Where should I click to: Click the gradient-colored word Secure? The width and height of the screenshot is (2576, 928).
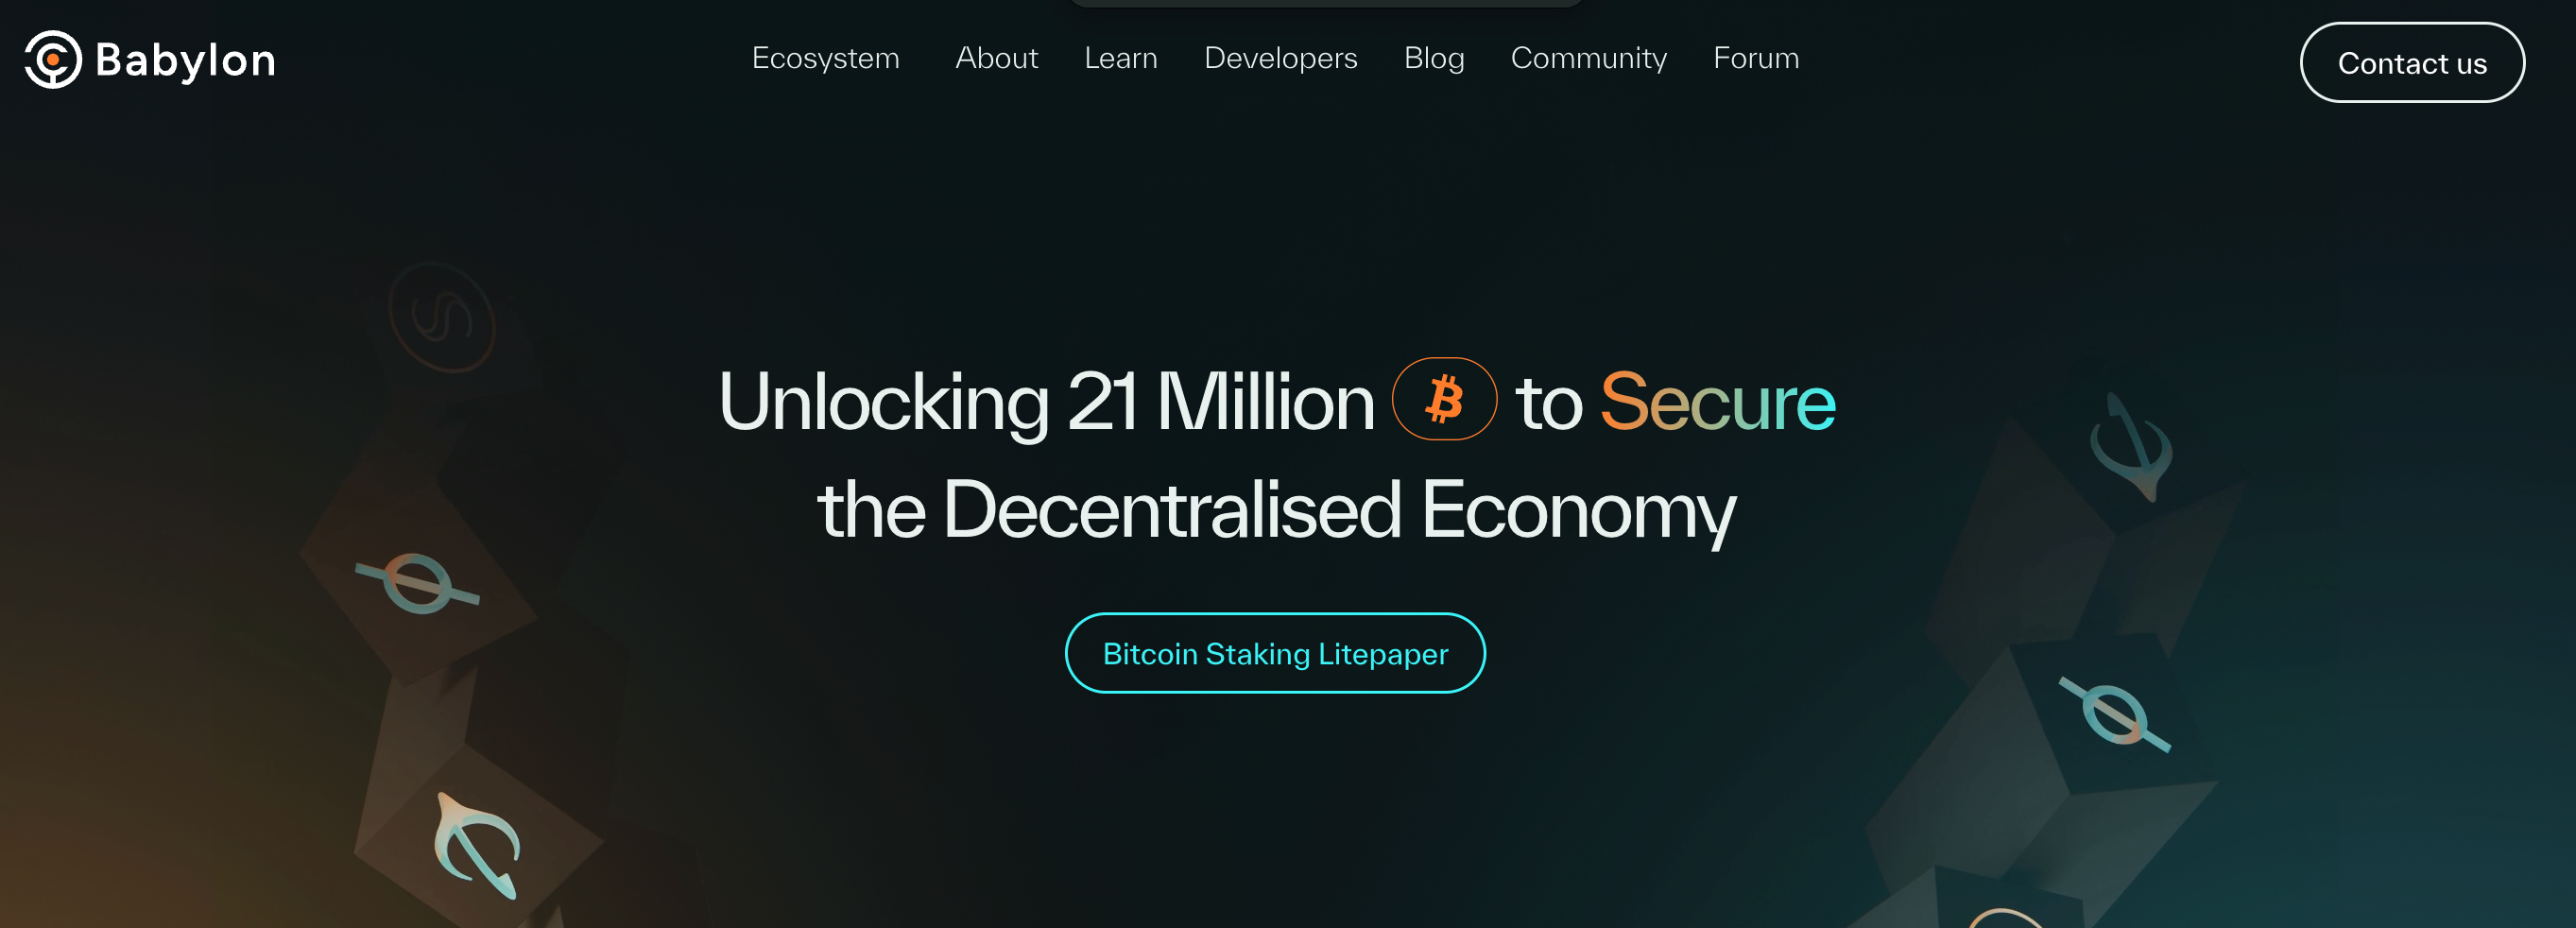tap(1717, 402)
